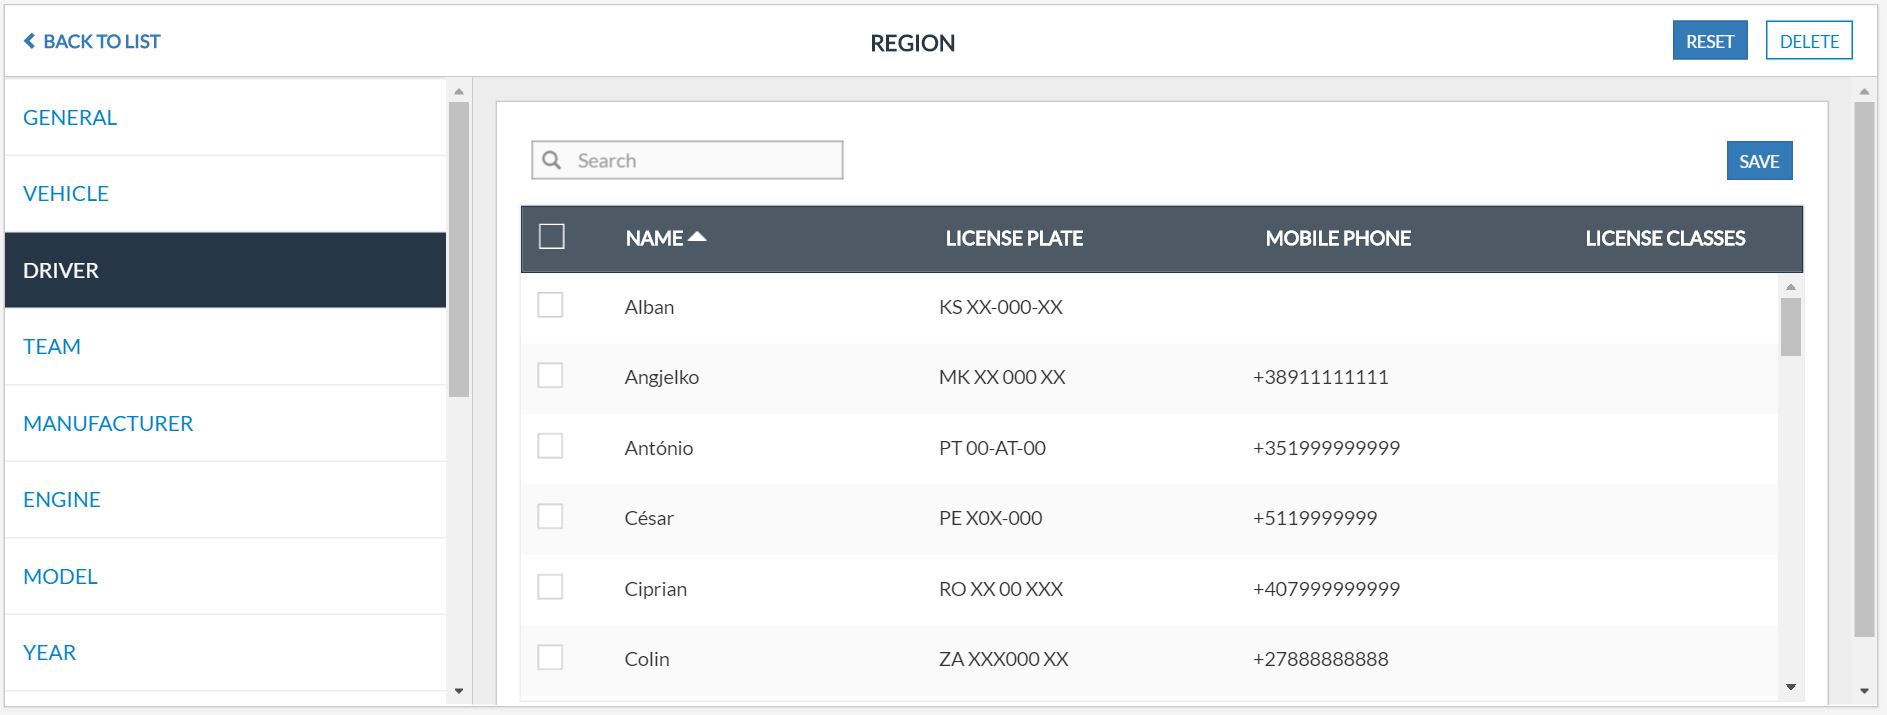Sort by Mobile Phone column
The image size is (1887, 715).
coord(1338,238)
